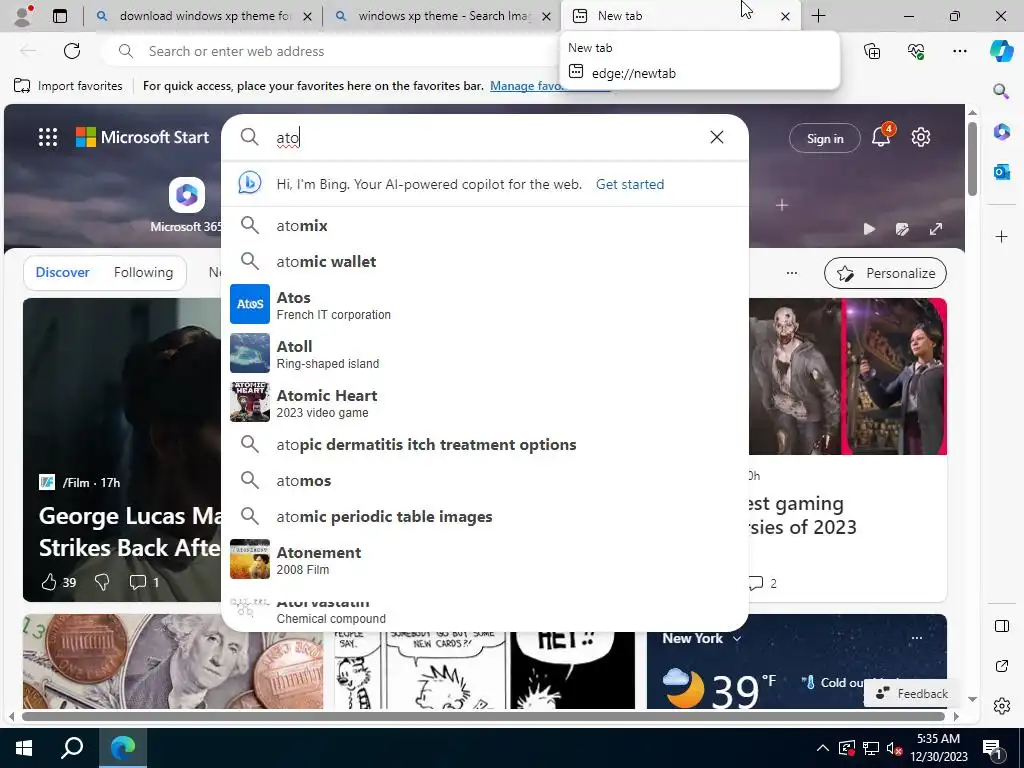Add a quick link with plus icon
The image size is (1024, 768).
[782, 205]
